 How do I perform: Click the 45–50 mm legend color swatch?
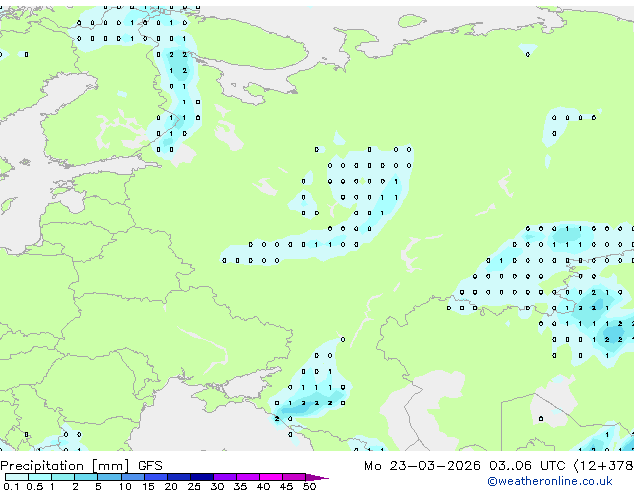pyautogui.click(x=294, y=477)
